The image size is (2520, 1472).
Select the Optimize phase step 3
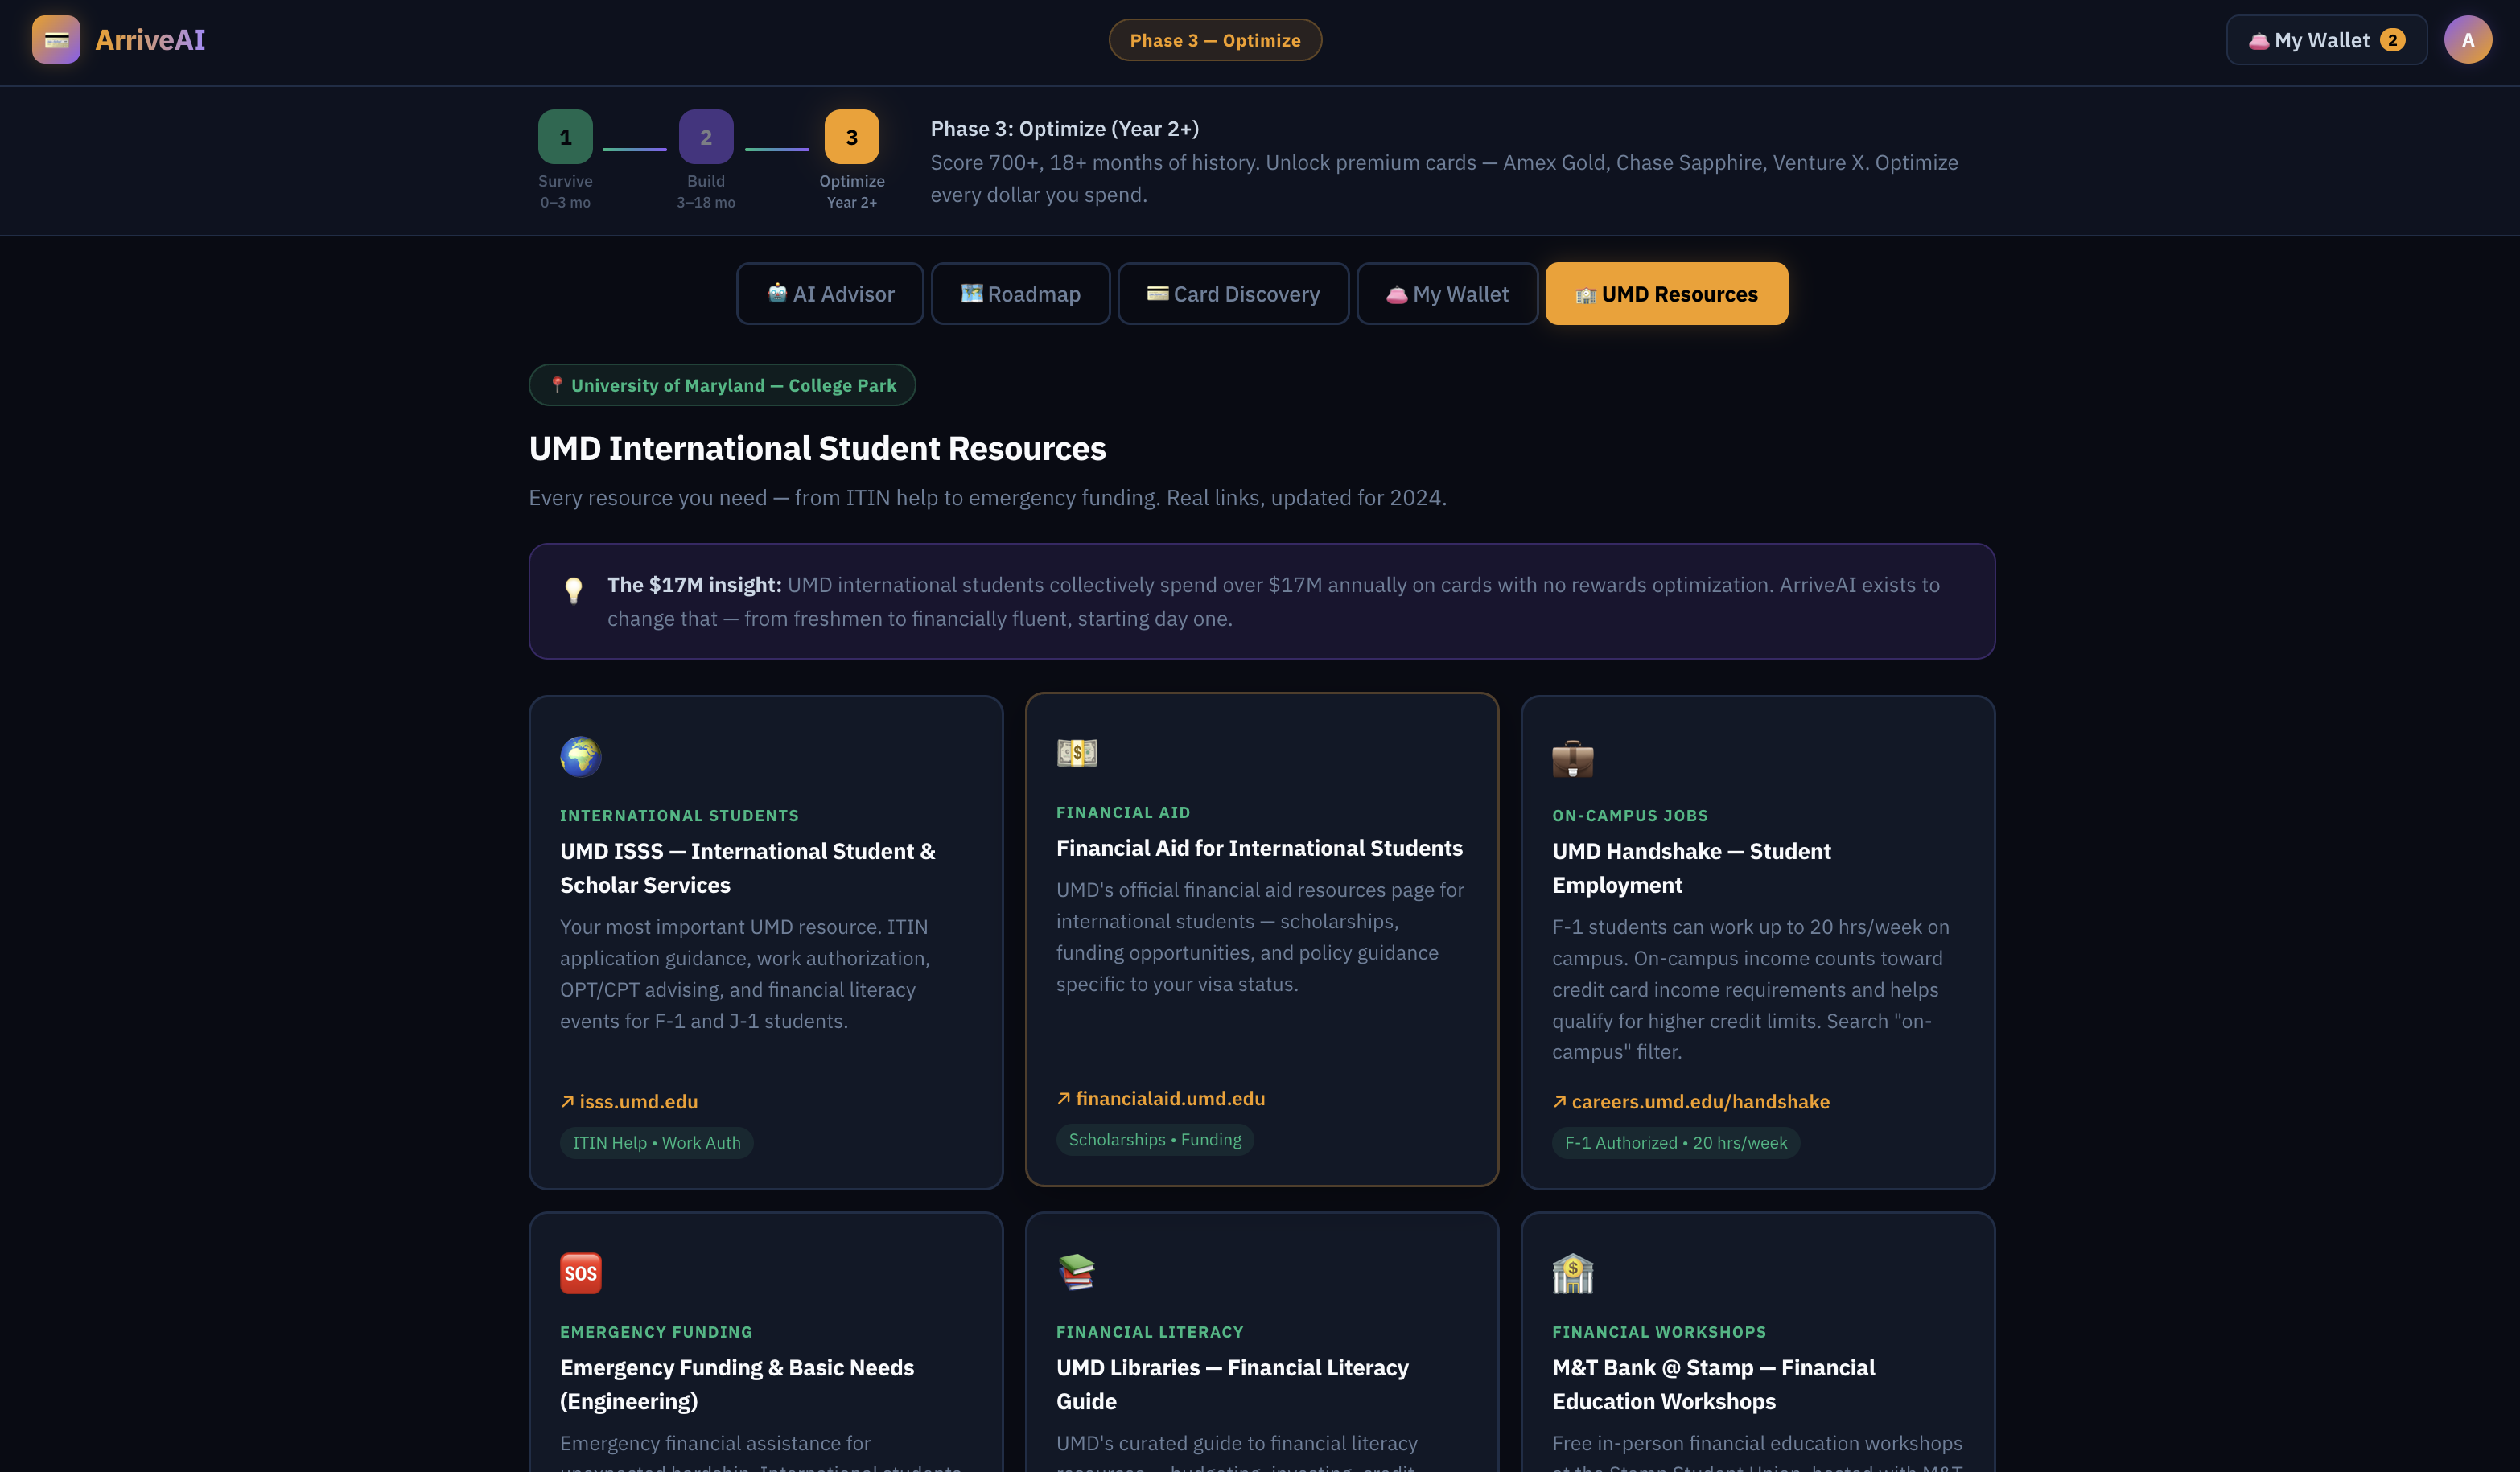[851, 137]
